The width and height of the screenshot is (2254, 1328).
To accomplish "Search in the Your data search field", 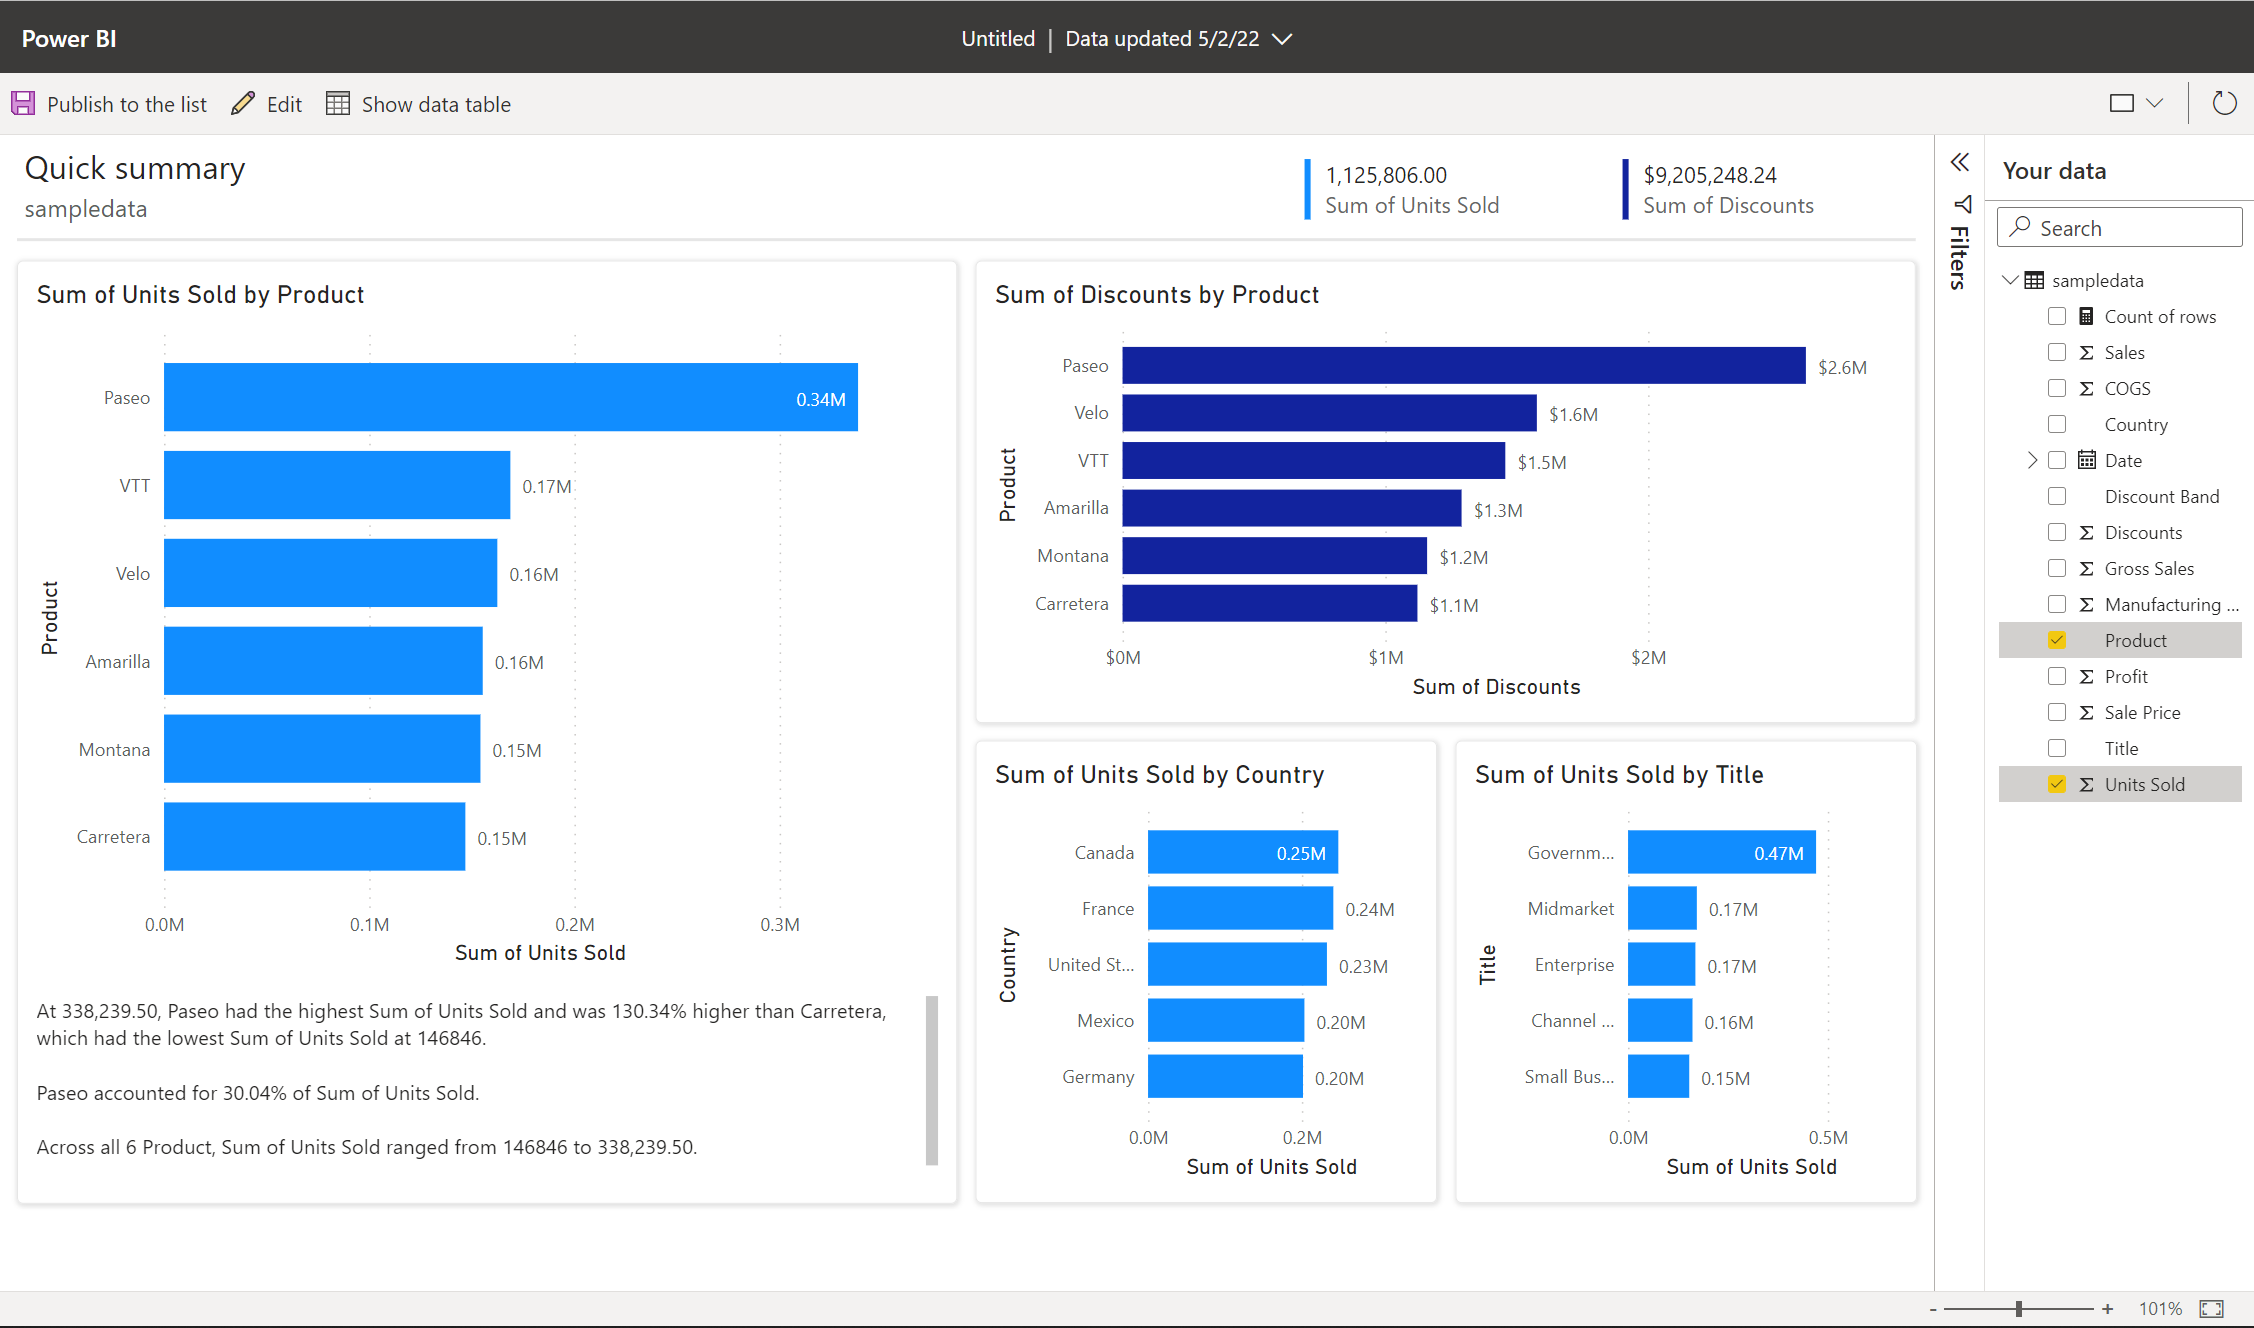I will [x=2118, y=226].
